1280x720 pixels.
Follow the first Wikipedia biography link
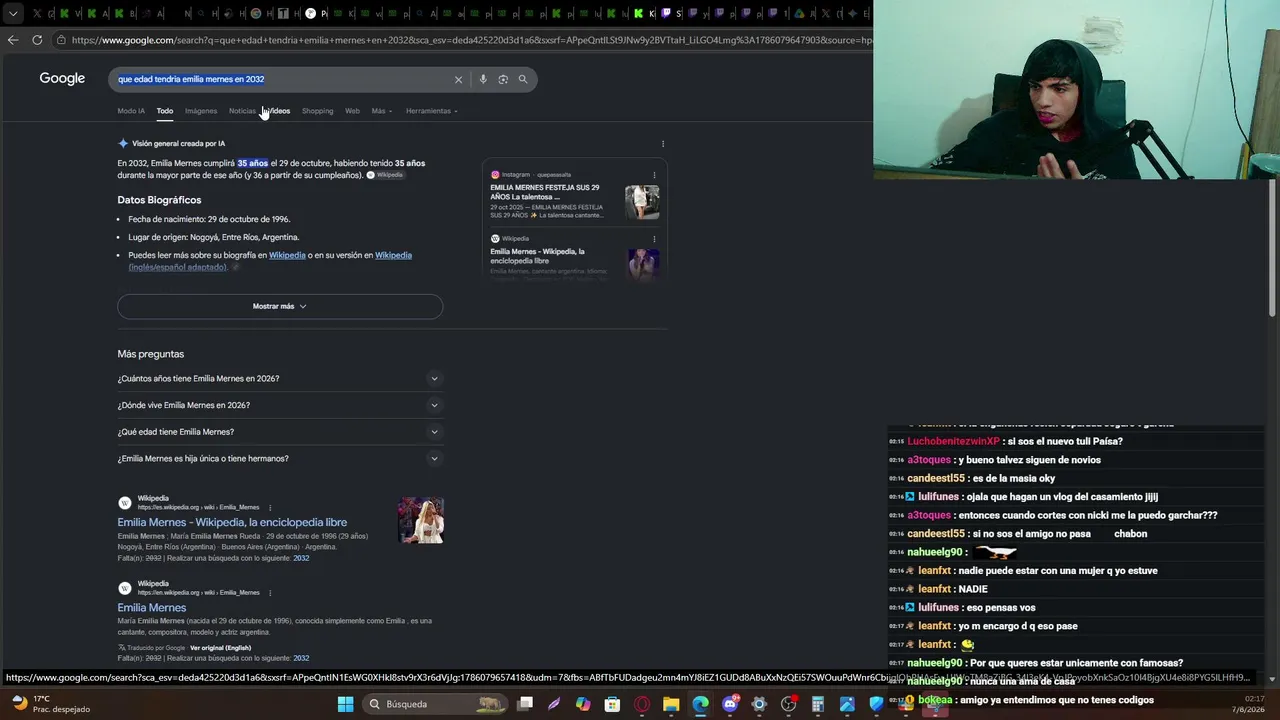tap(287, 255)
